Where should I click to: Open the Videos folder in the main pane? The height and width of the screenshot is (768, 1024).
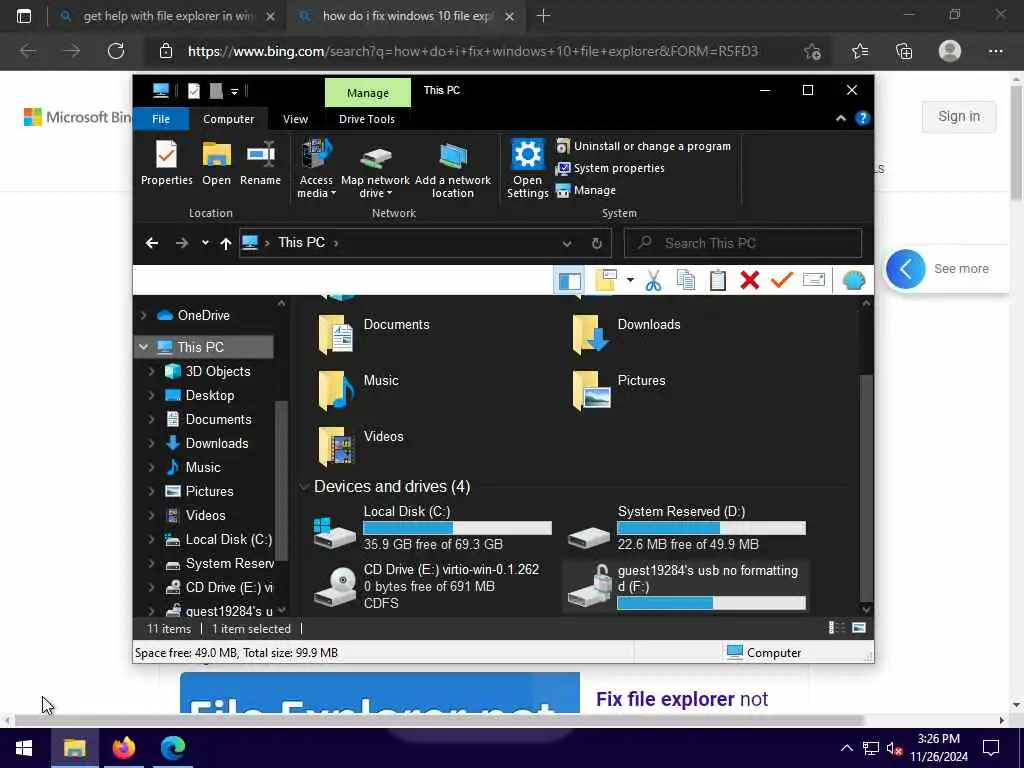point(360,445)
